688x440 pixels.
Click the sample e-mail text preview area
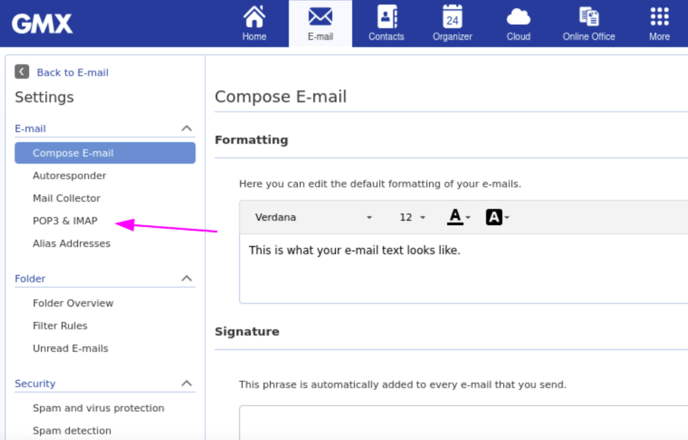(x=464, y=268)
